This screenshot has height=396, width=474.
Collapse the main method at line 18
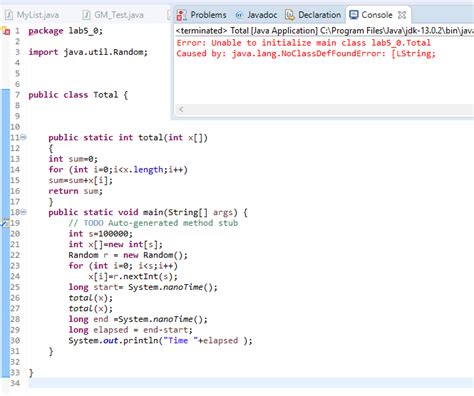(23, 212)
